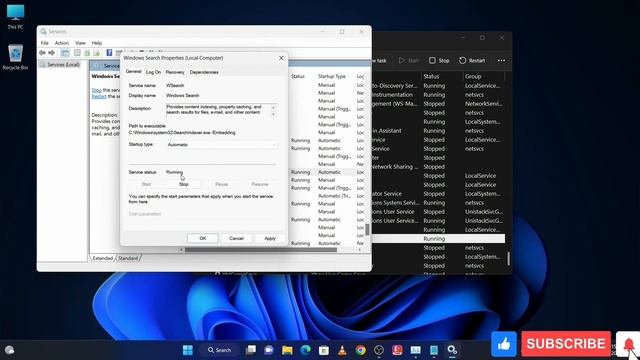The image size is (640, 360).
Task: Click the Services list vertical scrollbar thumb
Action: pyautogui.click(x=367, y=229)
